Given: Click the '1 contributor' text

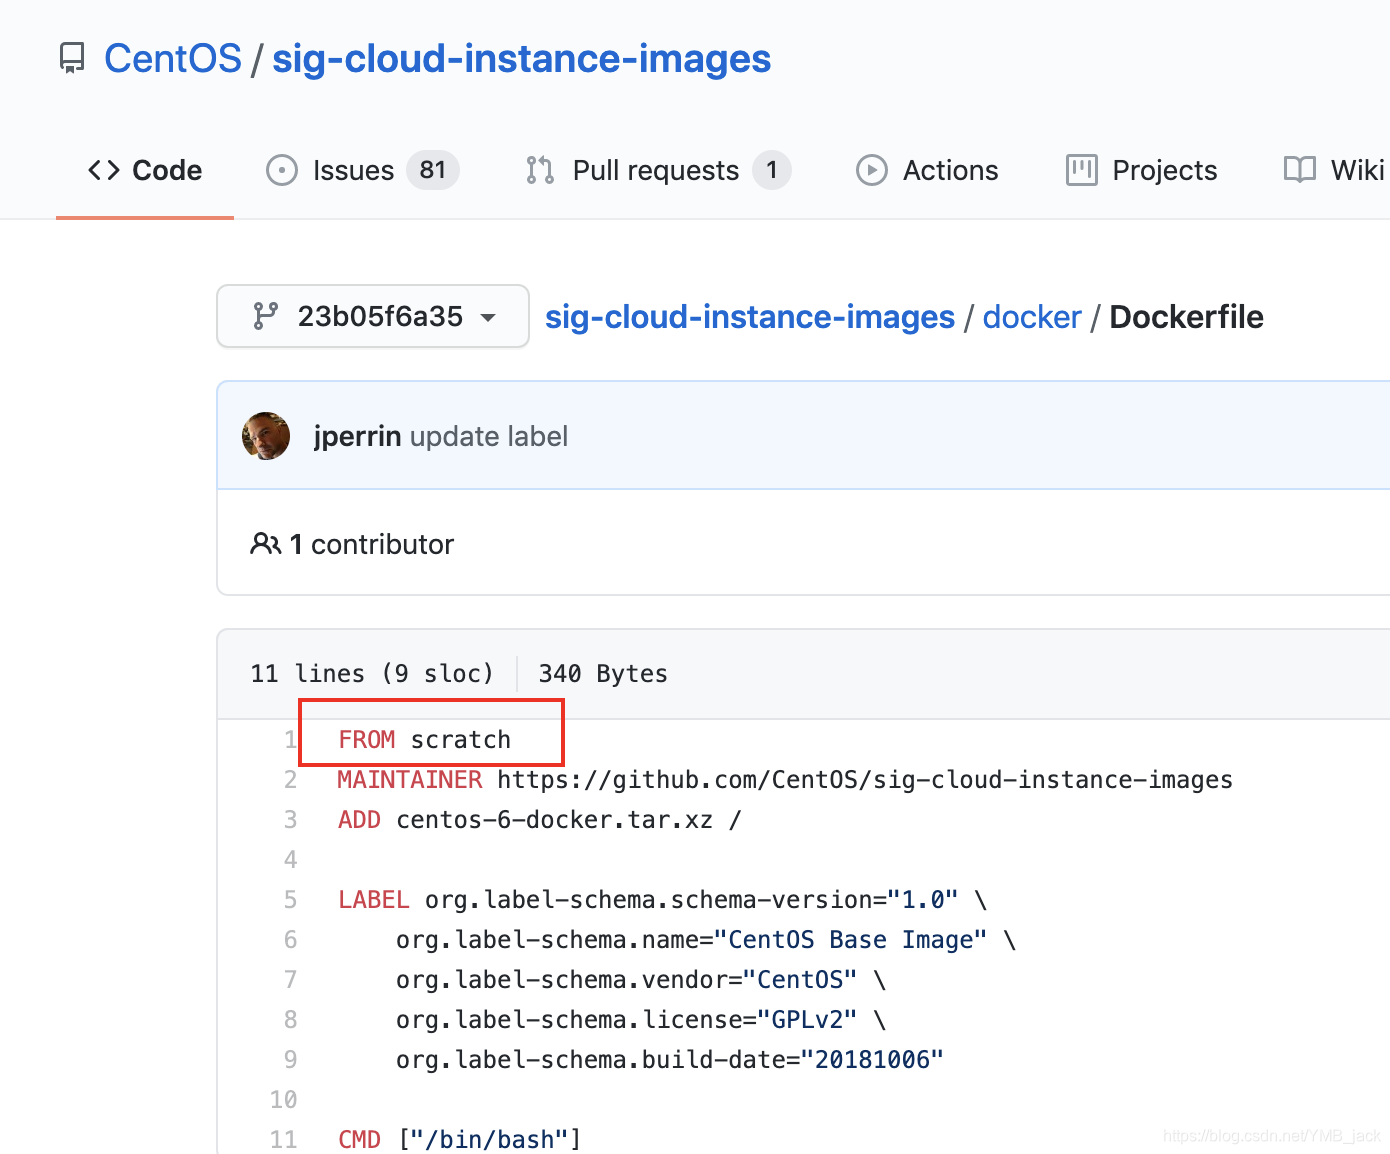Looking at the screenshot, I should [x=372, y=544].
